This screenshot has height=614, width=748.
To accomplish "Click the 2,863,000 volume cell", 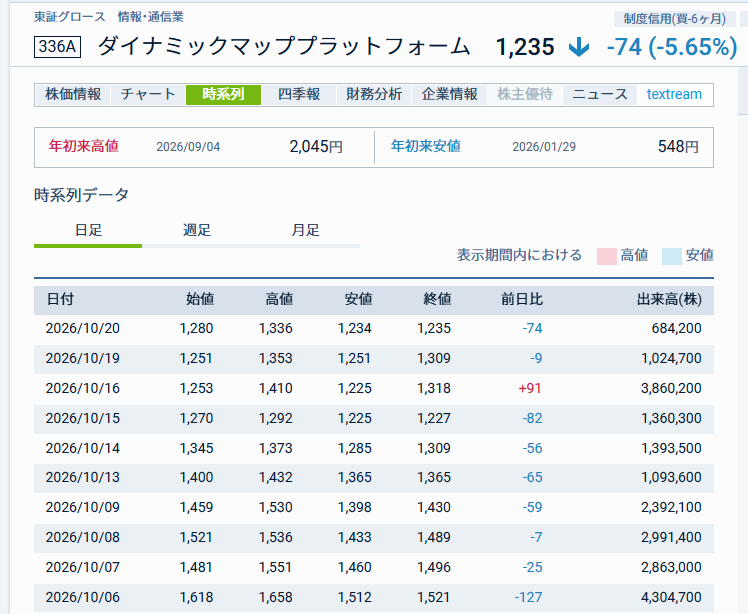I will 671,567.
